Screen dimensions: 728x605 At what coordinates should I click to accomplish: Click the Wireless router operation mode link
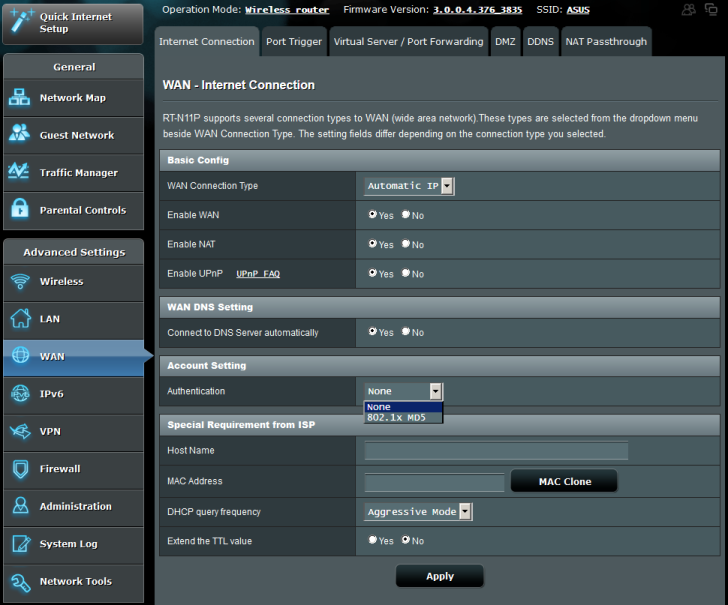point(287,10)
